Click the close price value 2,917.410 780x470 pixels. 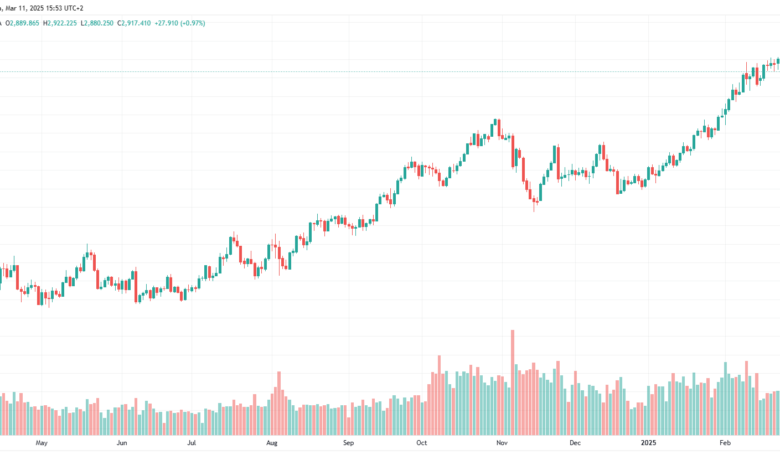click(x=136, y=23)
